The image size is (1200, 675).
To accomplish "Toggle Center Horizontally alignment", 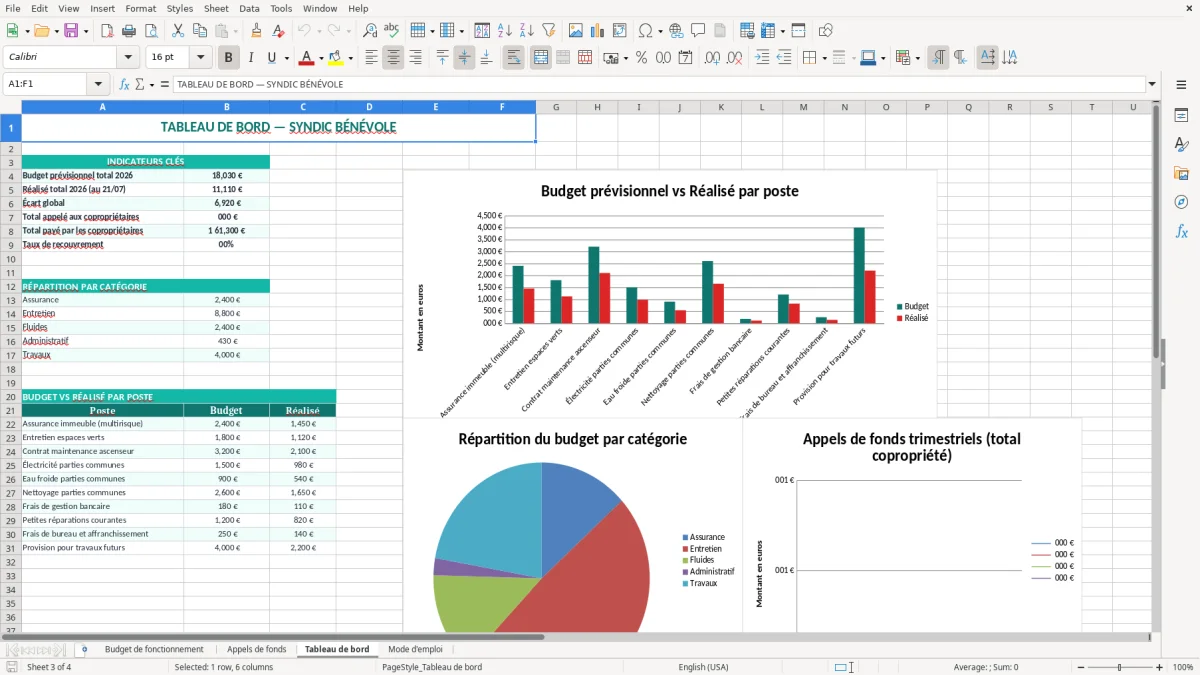I will tap(393, 58).
